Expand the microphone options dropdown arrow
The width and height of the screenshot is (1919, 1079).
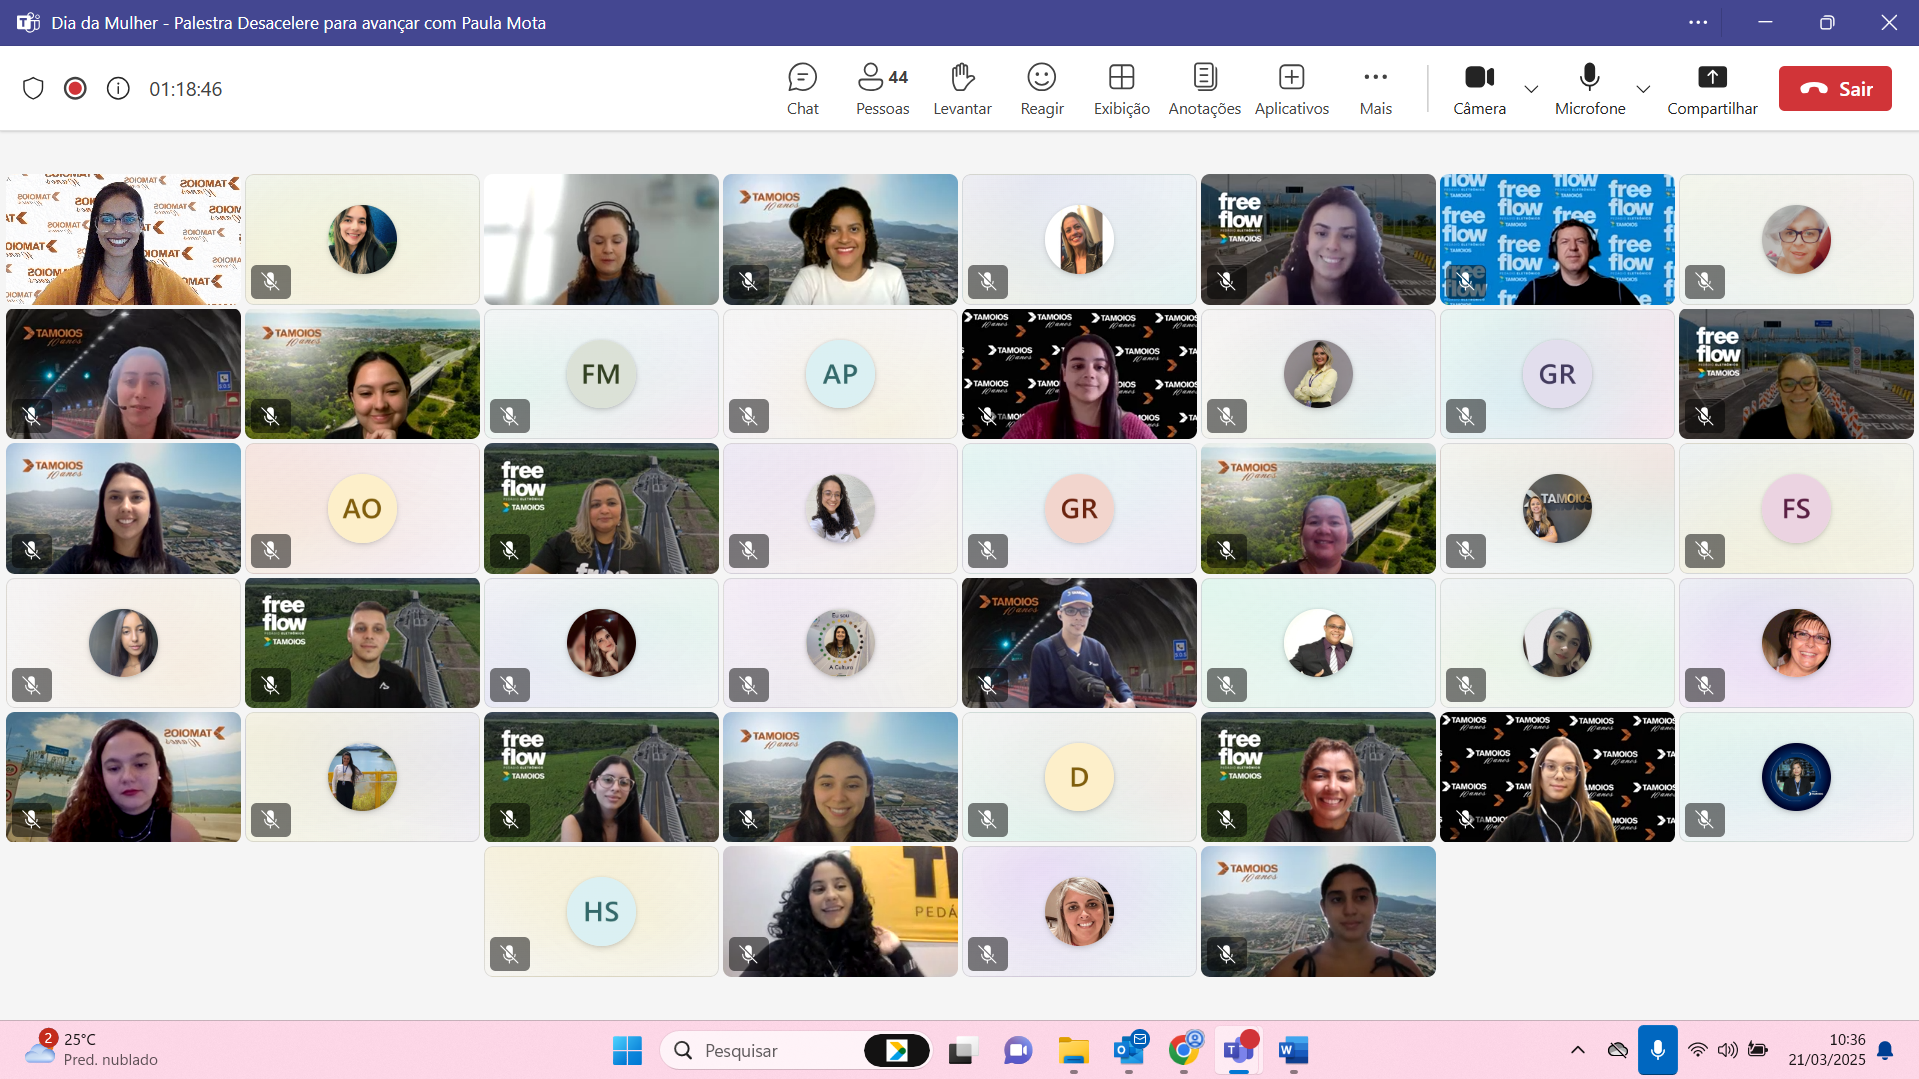[x=1643, y=89]
